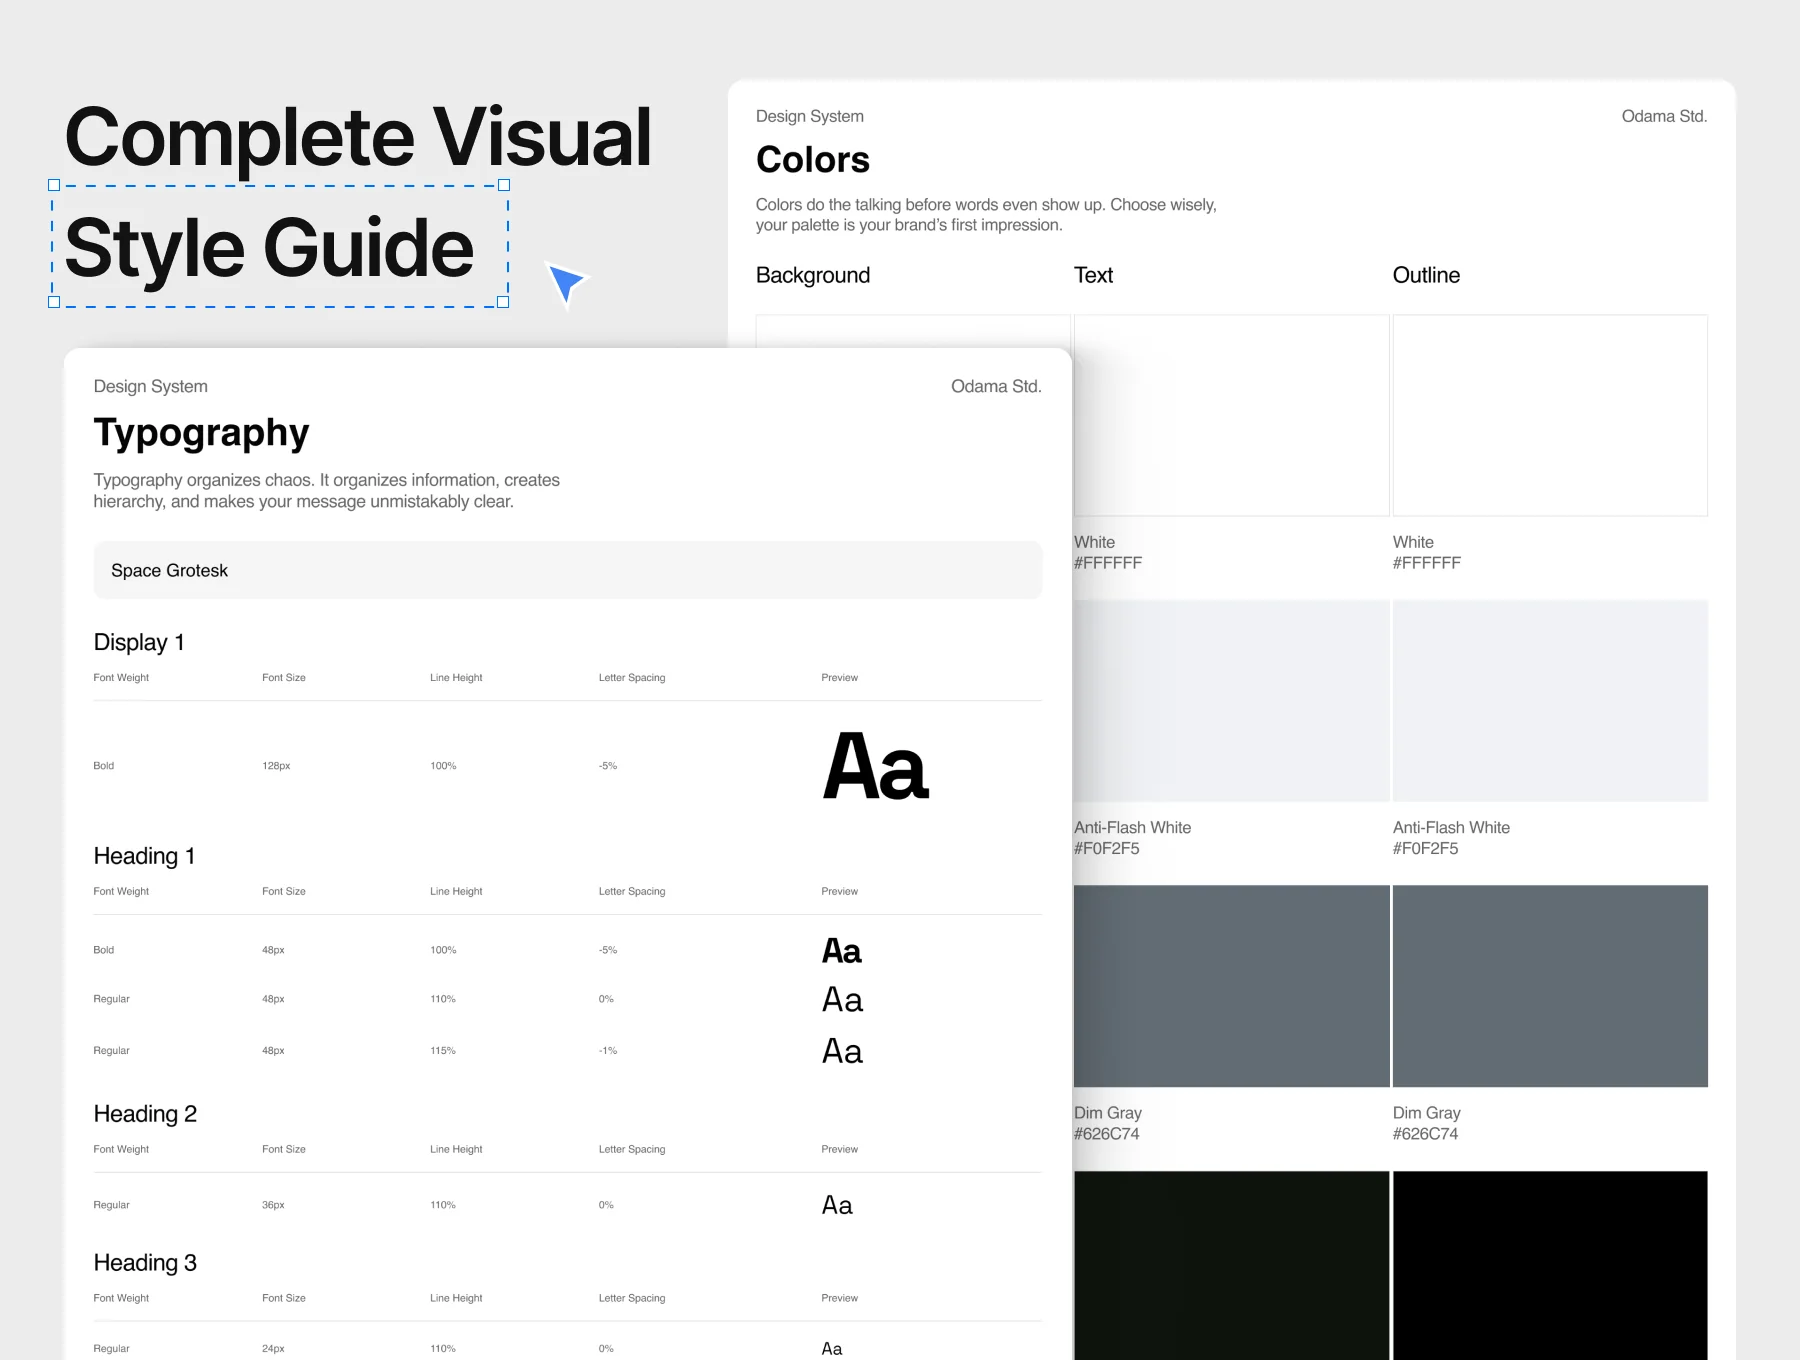This screenshot has height=1360, width=1800.
Task: Click the 'Aa' preview in Heading 2 row
Action: [837, 1205]
